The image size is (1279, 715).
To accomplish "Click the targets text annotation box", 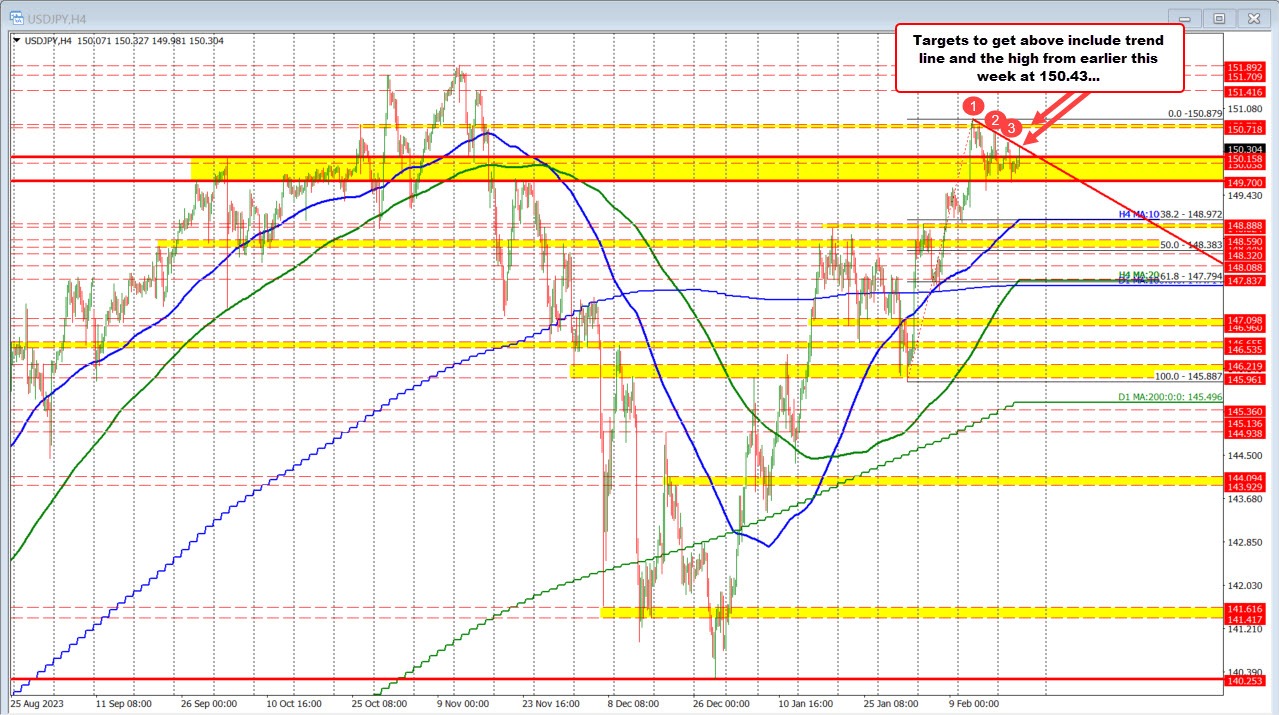I will click(x=1040, y=58).
